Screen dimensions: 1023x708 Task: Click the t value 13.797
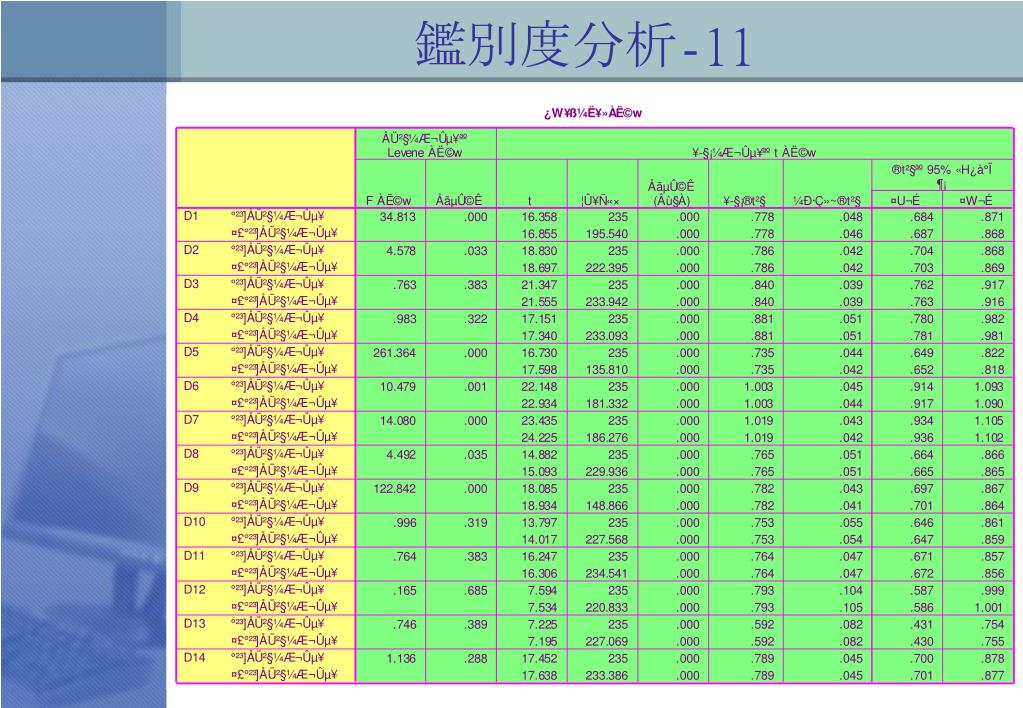pos(539,522)
